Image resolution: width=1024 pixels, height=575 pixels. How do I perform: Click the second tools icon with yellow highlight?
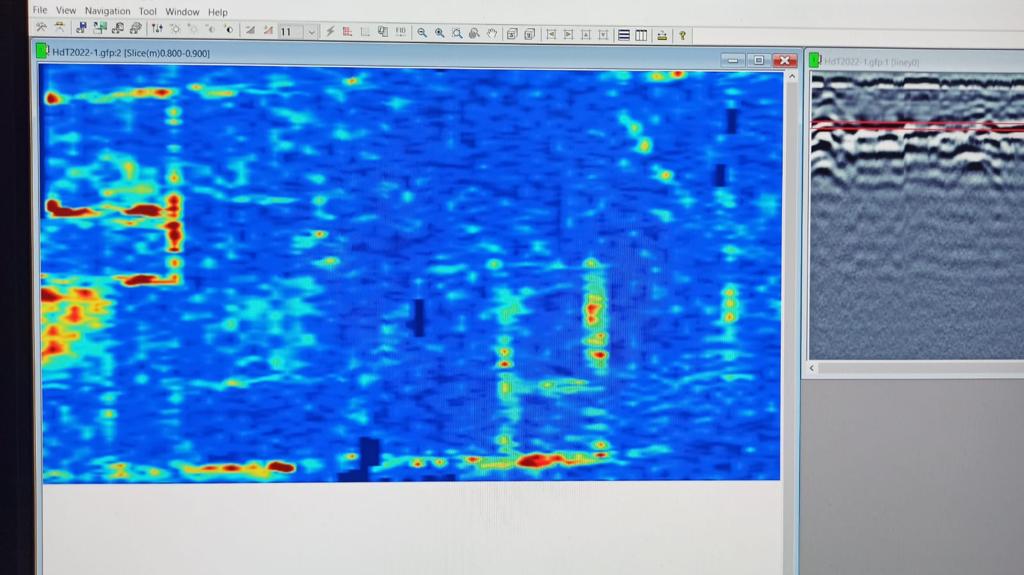tap(59, 27)
